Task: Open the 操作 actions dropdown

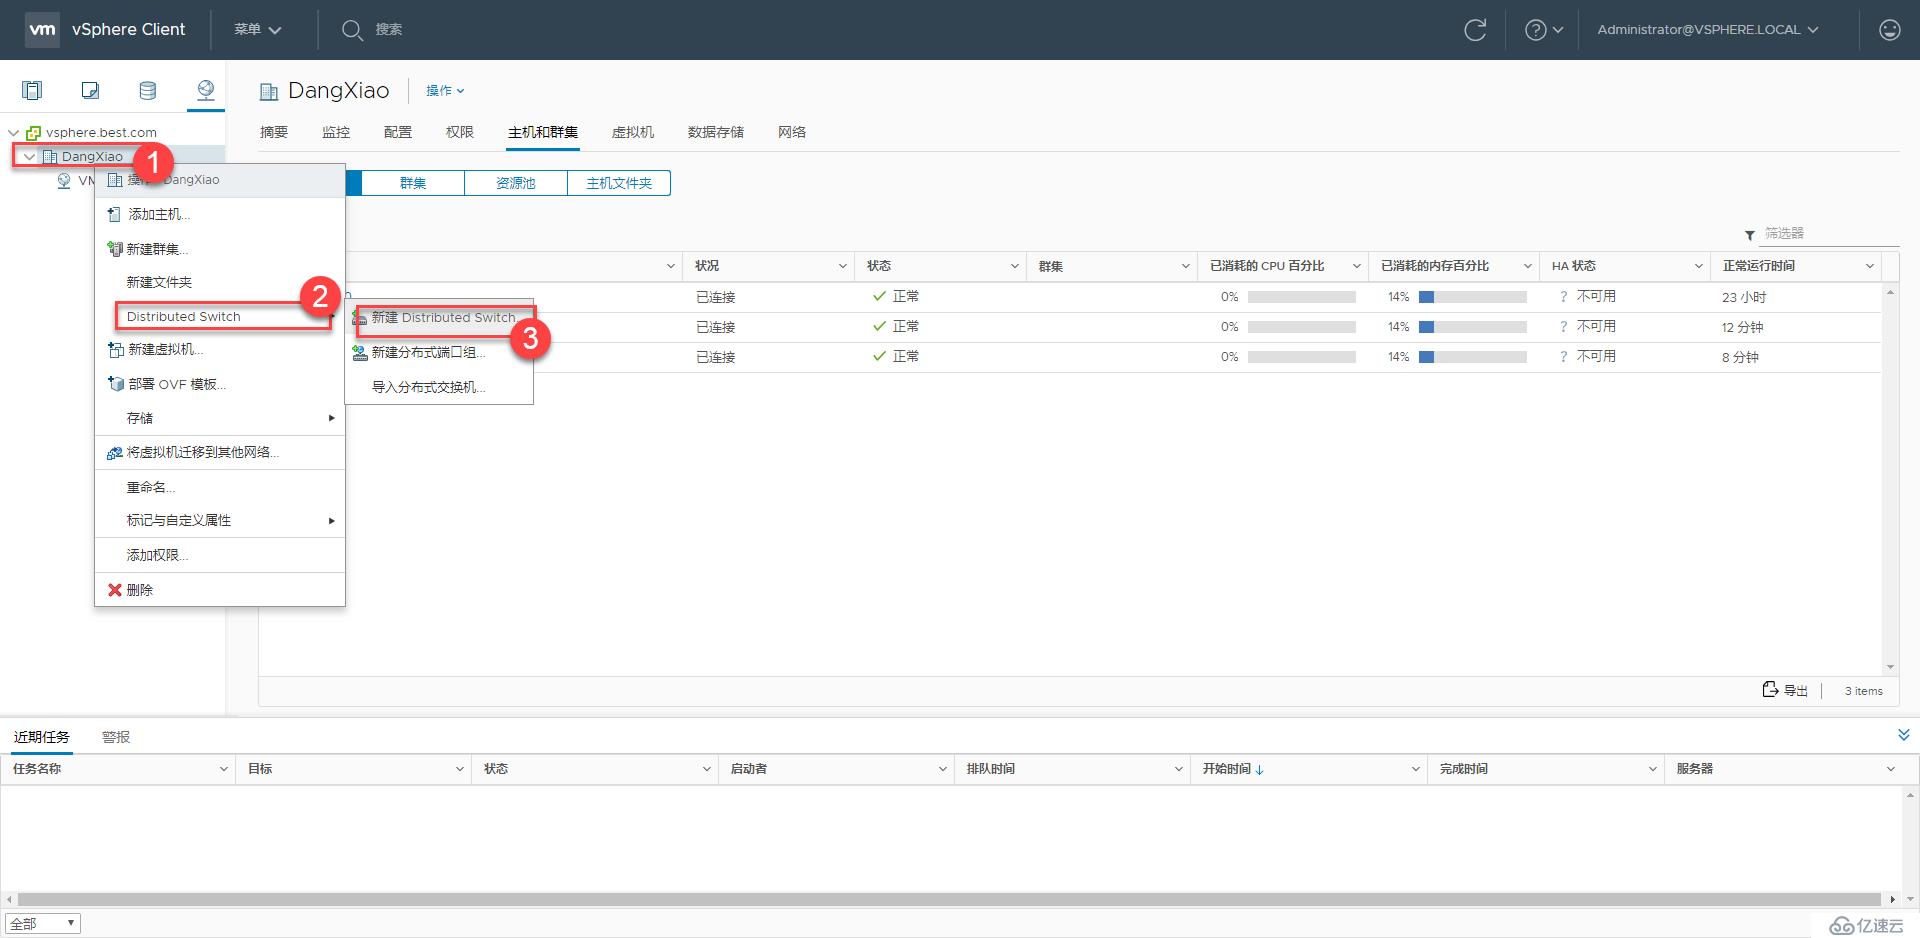Action: click(445, 90)
